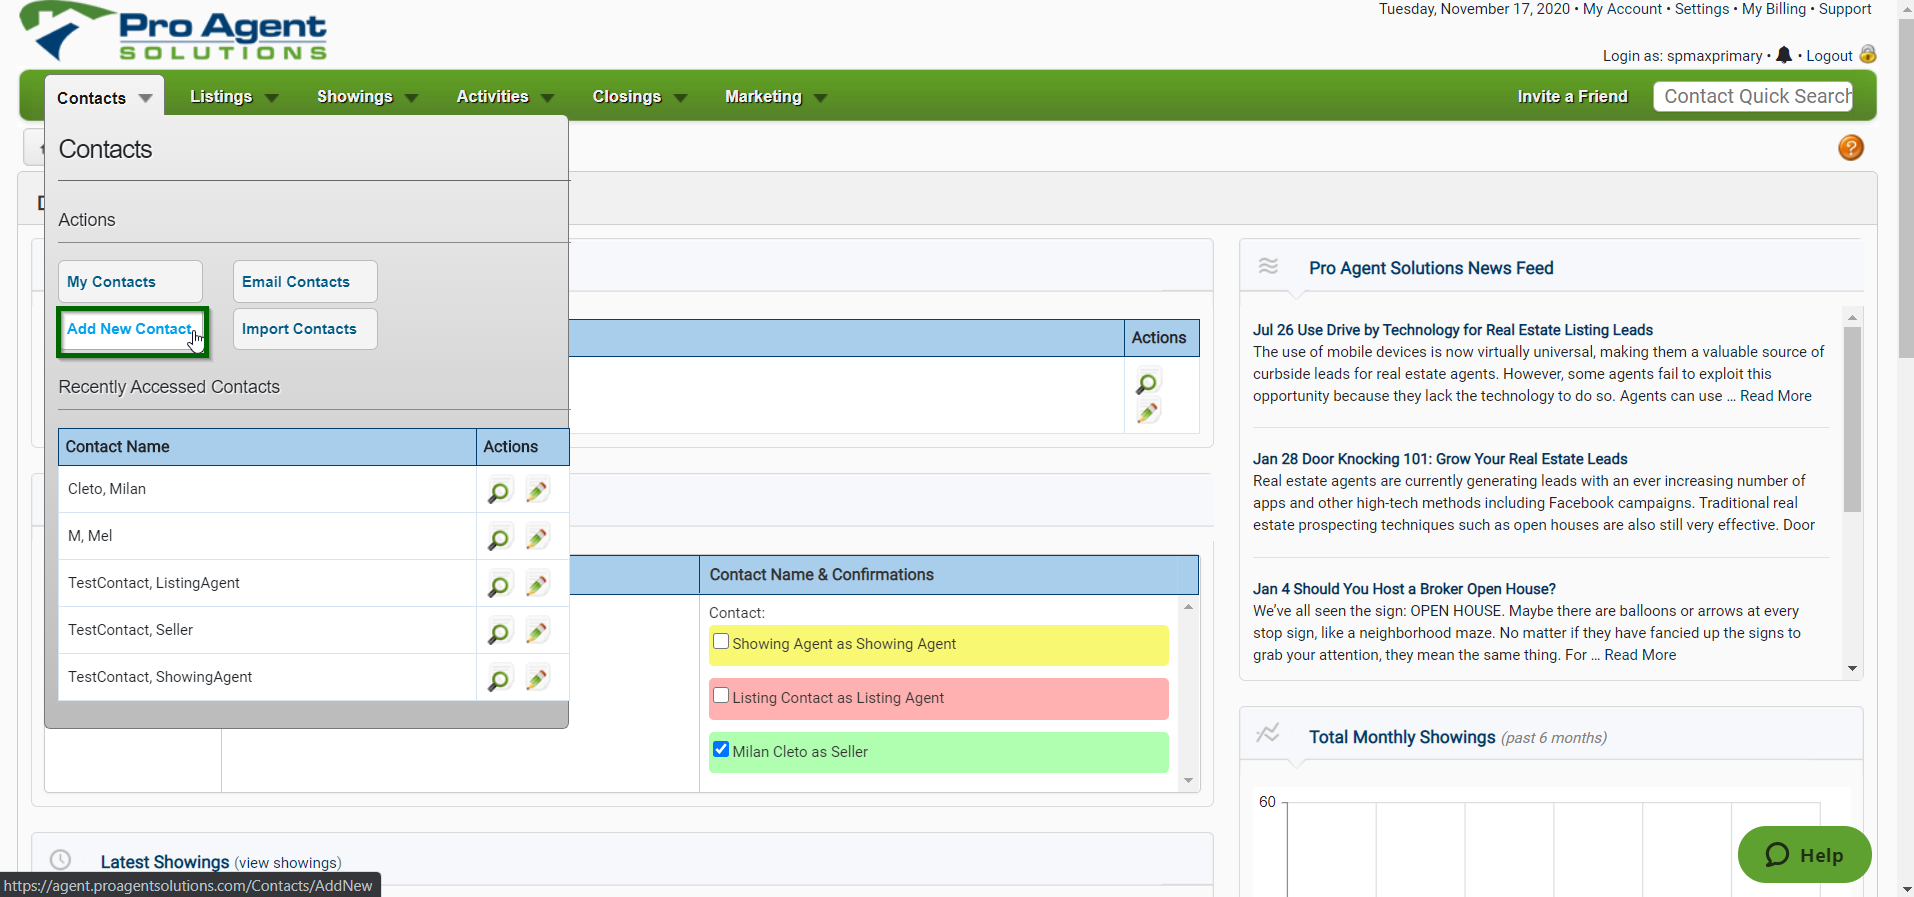This screenshot has height=897, width=1914.
Task: Click the Logout link
Action: pos(1829,56)
